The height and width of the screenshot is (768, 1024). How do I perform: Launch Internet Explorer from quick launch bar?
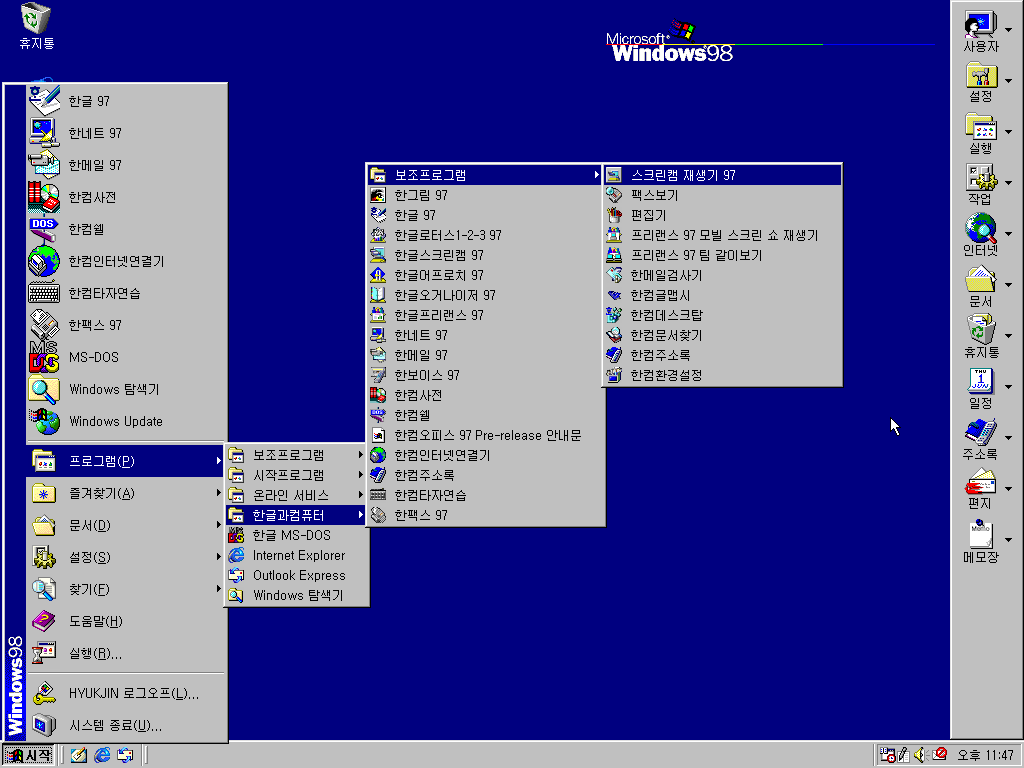(x=102, y=755)
